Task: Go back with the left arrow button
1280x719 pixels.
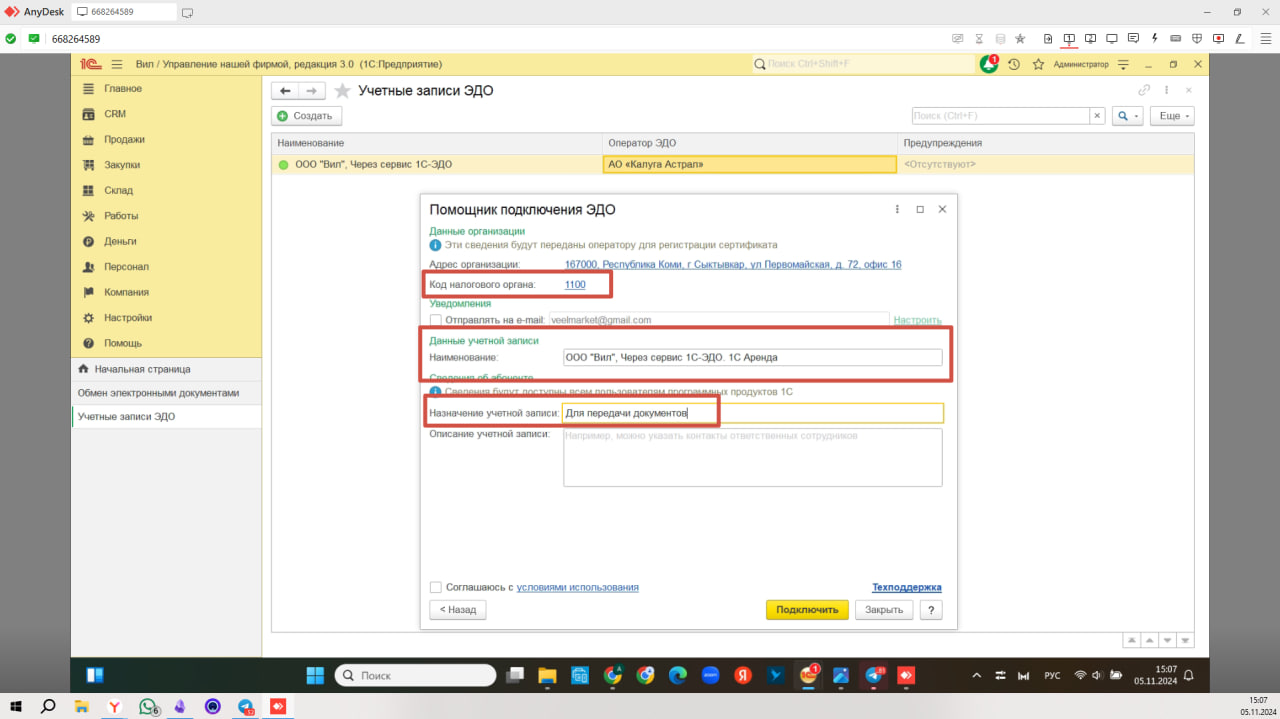Action: (x=285, y=91)
